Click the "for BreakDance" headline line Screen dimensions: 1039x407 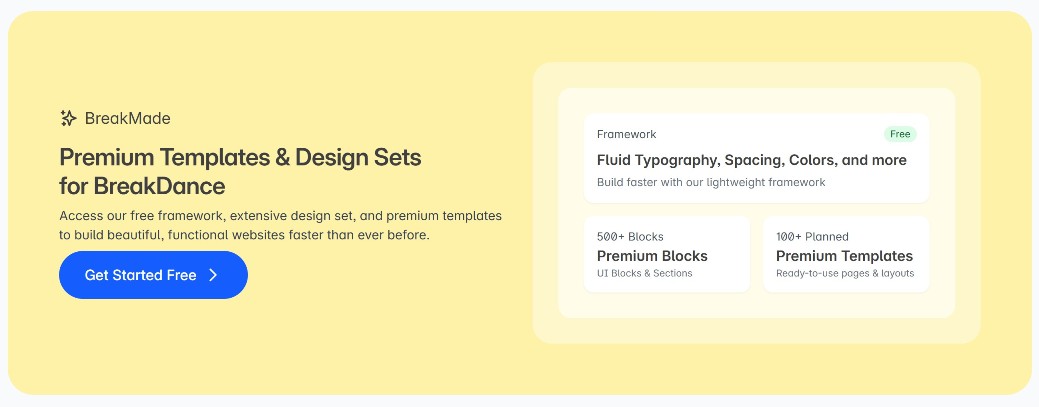pos(142,186)
